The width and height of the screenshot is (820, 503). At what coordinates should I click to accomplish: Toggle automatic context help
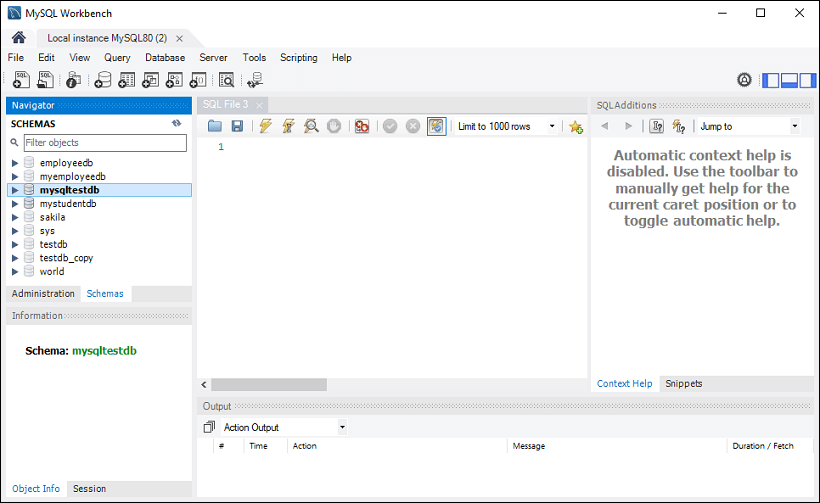(x=679, y=126)
